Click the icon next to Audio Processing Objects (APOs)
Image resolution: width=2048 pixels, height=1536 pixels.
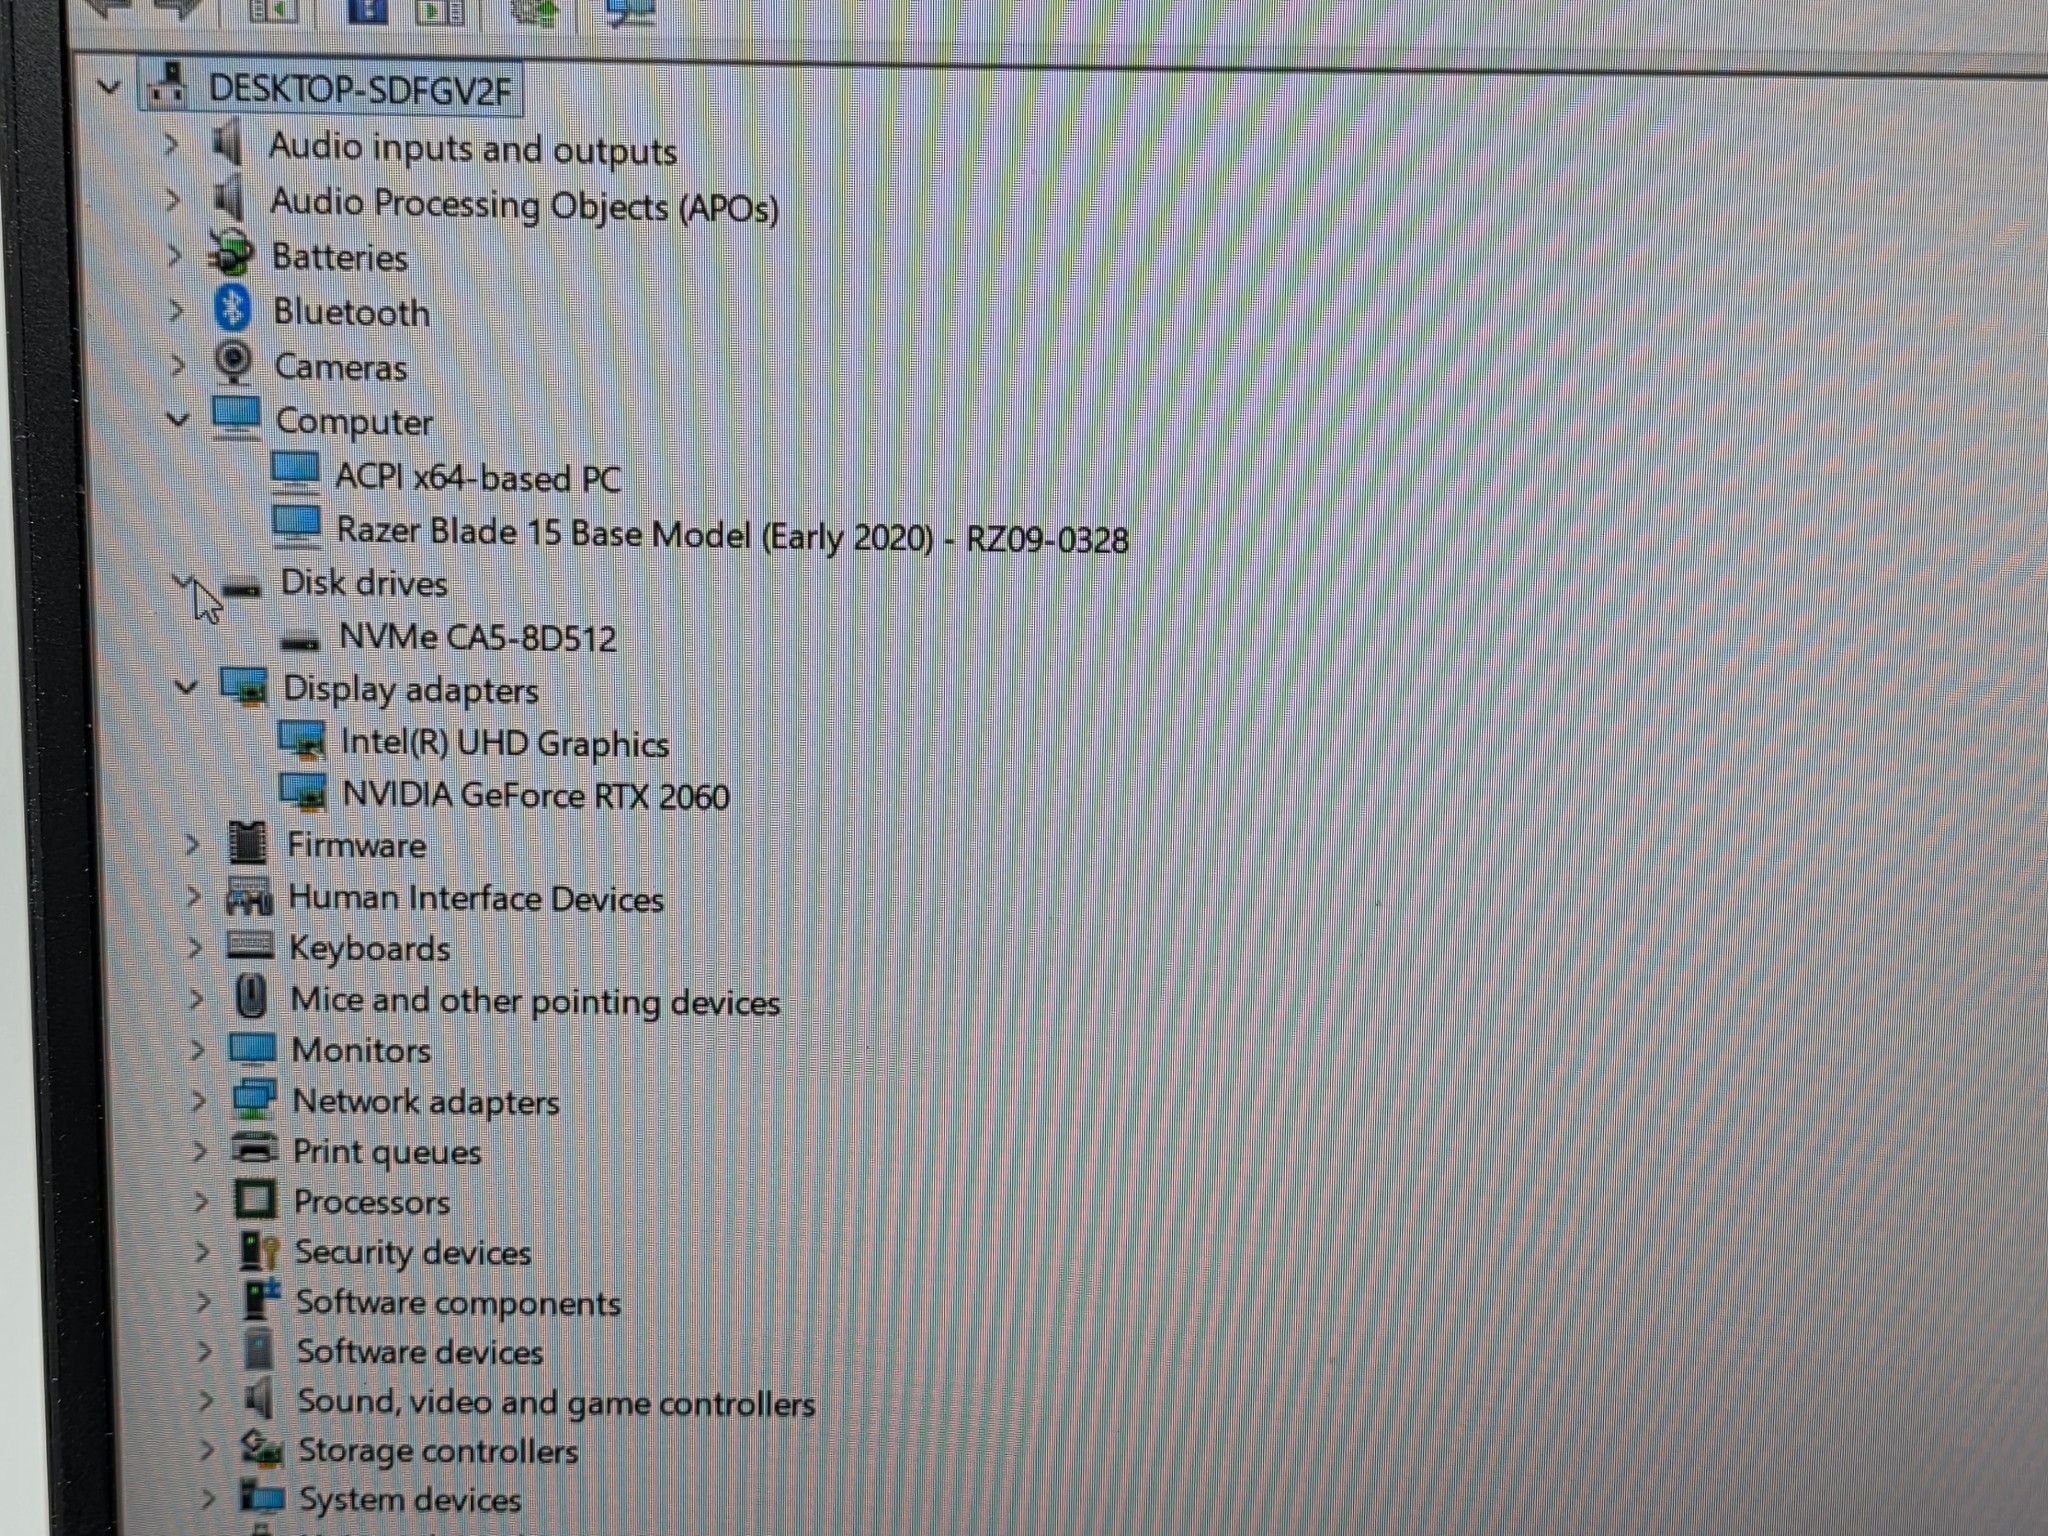[229, 198]
